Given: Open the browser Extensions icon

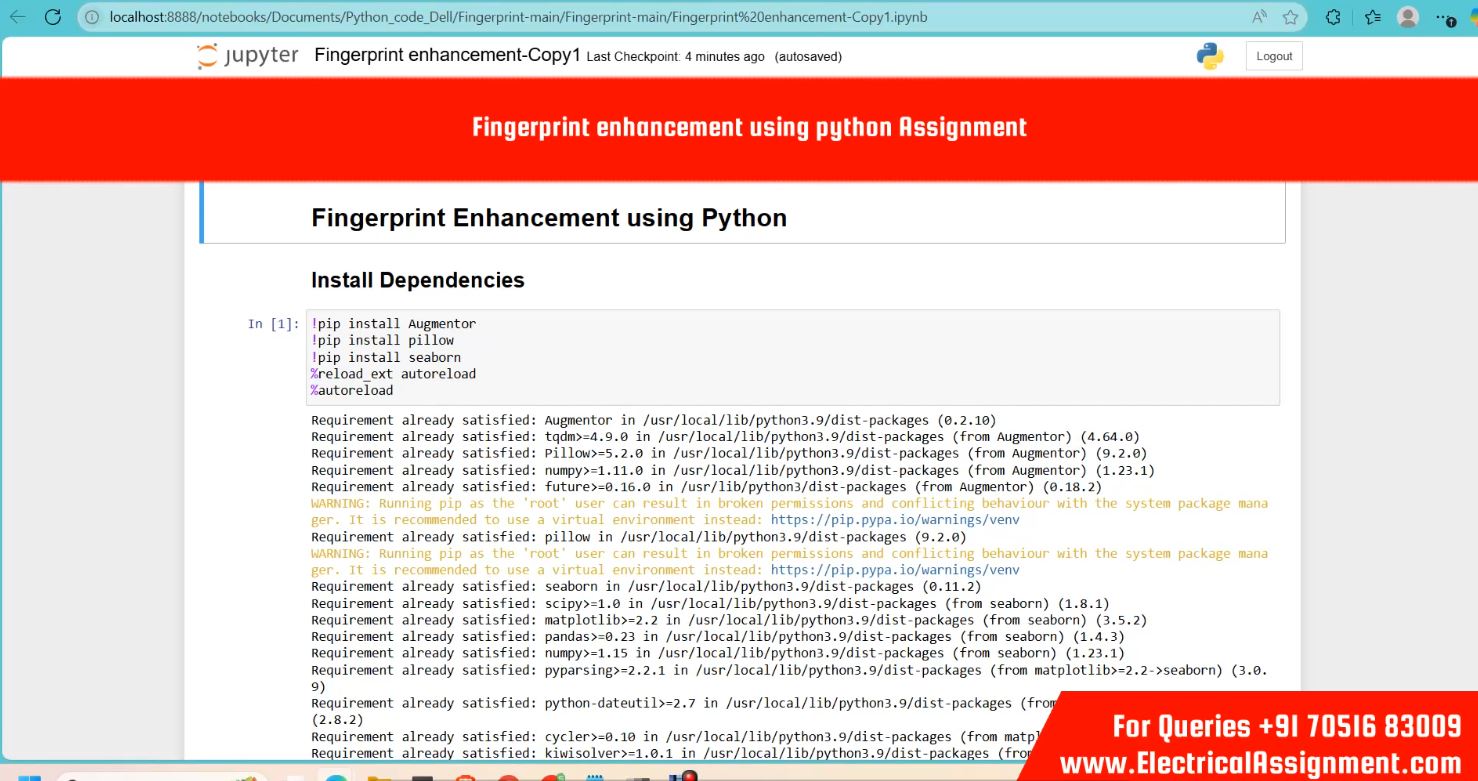Looking at the screenshot, I should click(1333, 17).
